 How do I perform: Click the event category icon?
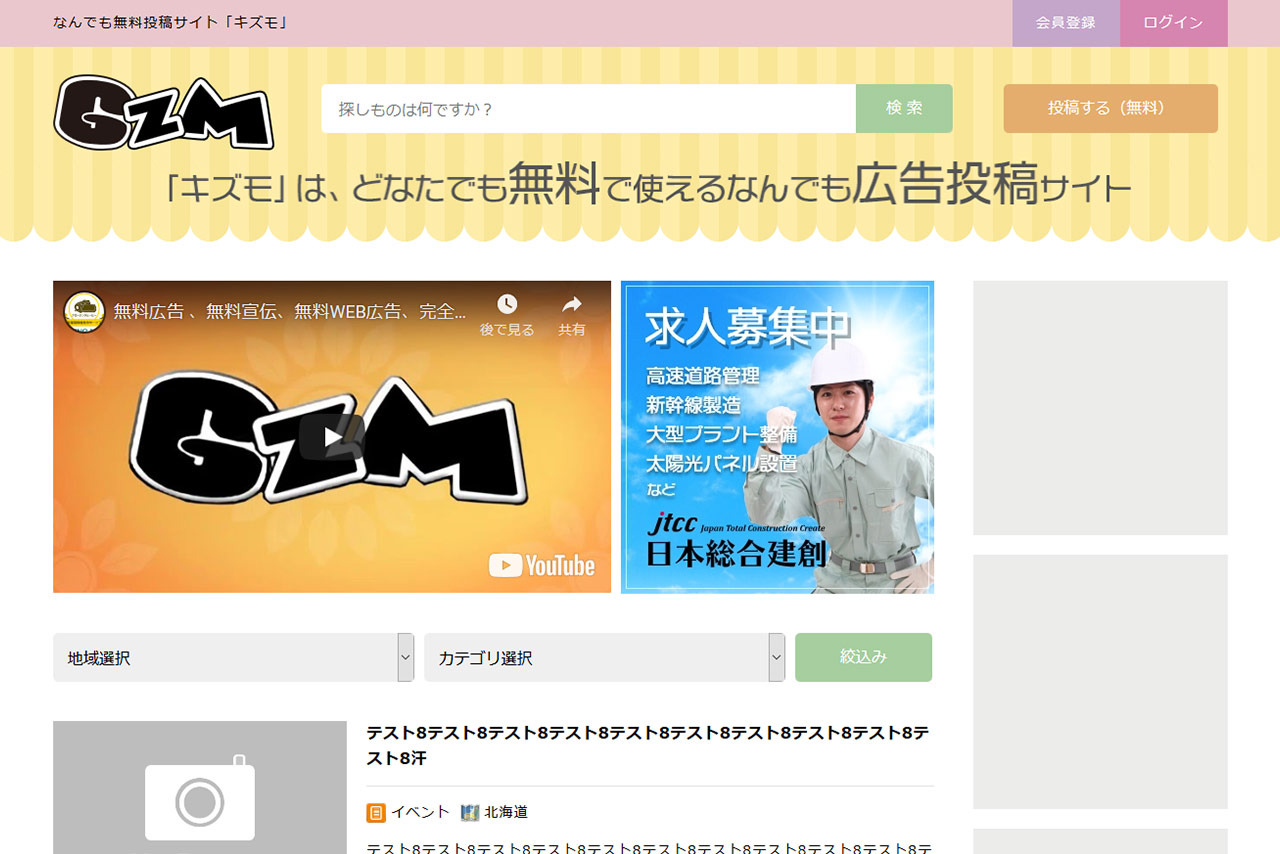[376, 813]
